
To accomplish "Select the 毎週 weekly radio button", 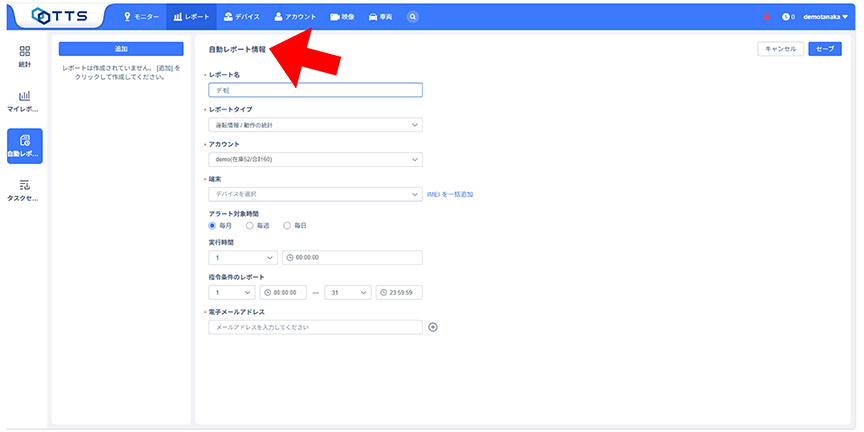I will (250, 225).
